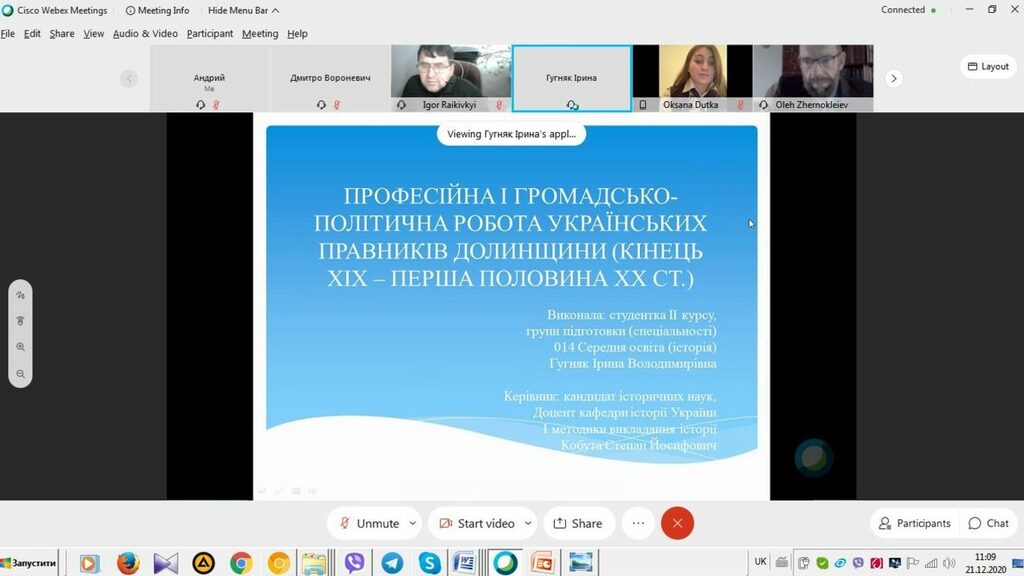Open Viber from the taskbar
The width and height of the screenshot is (1024, 576).
click(x=354, y=563)
